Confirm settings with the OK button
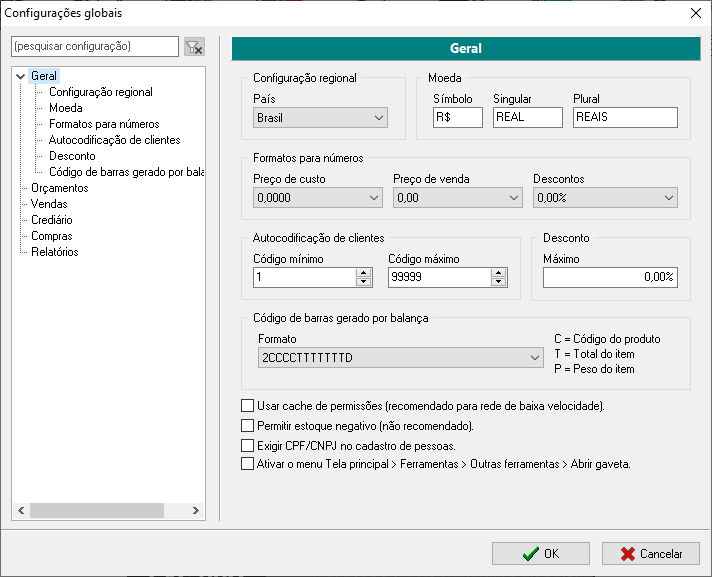This screenshot has height=577, width=712. [541, 554]
